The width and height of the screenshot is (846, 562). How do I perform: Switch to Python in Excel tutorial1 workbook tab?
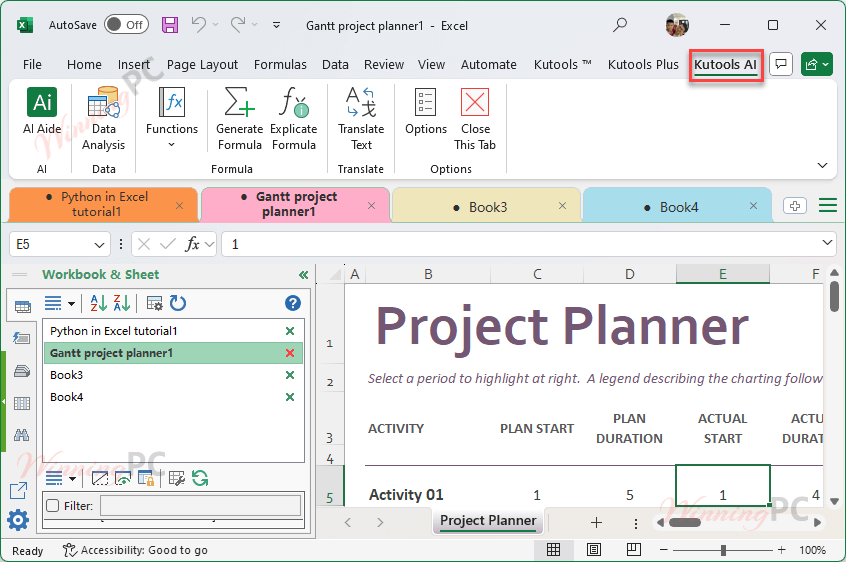click(x=104, y=204)
